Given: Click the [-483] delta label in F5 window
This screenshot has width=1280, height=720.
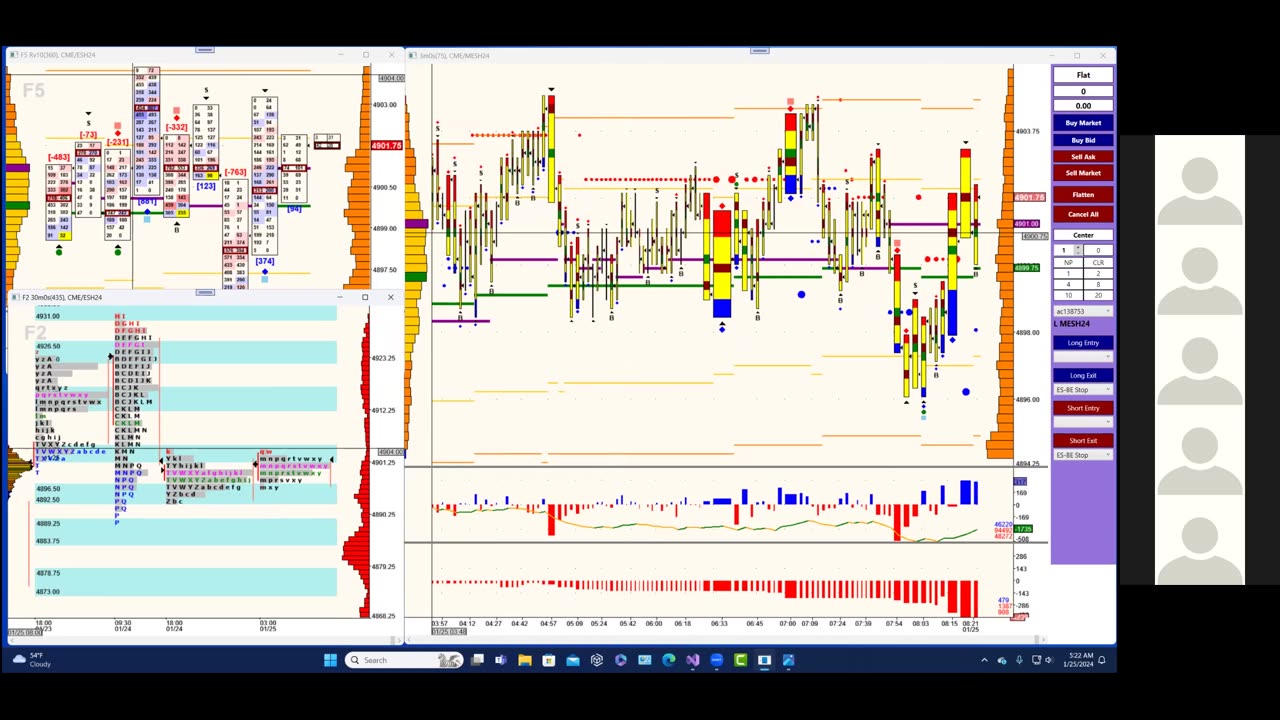Looking at the screenshot, I should coord(59,157).
